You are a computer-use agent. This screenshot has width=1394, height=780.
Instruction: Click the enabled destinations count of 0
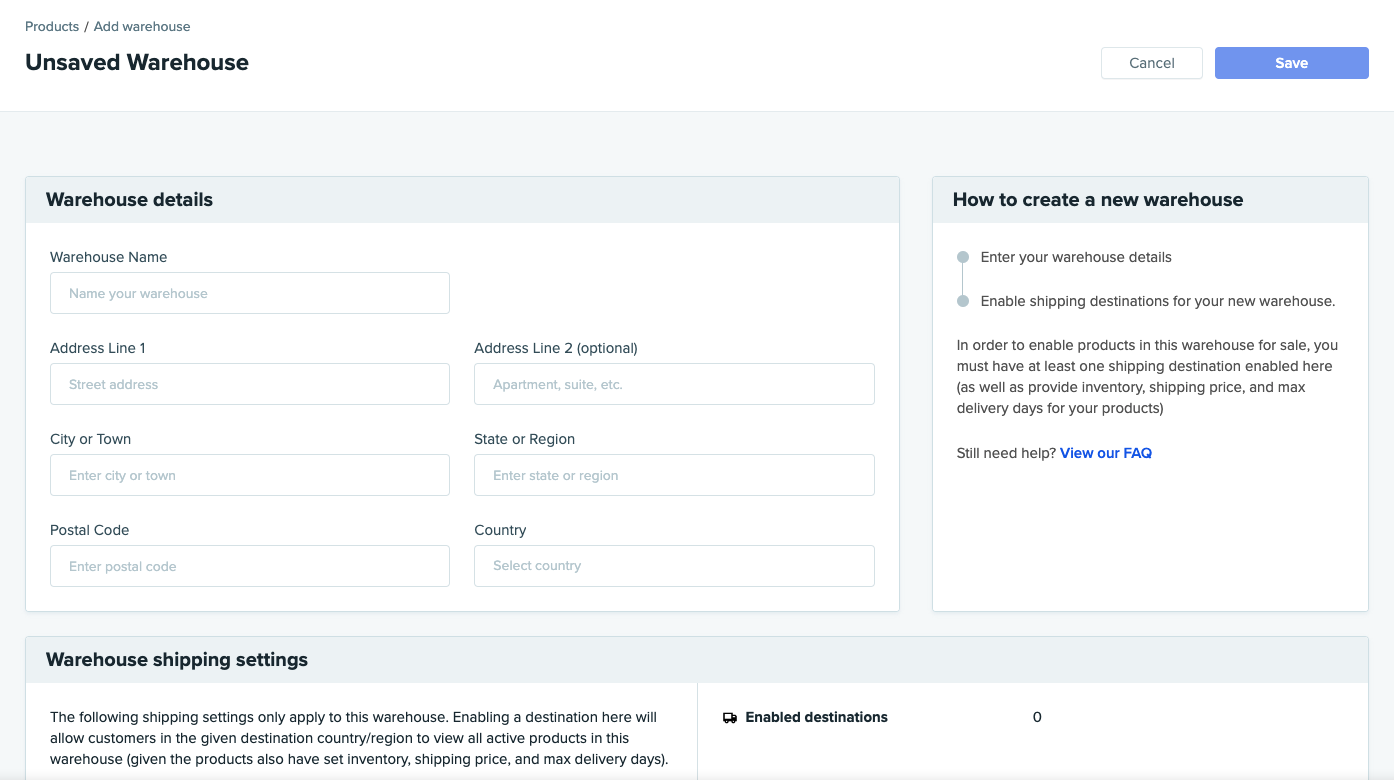1037,717
